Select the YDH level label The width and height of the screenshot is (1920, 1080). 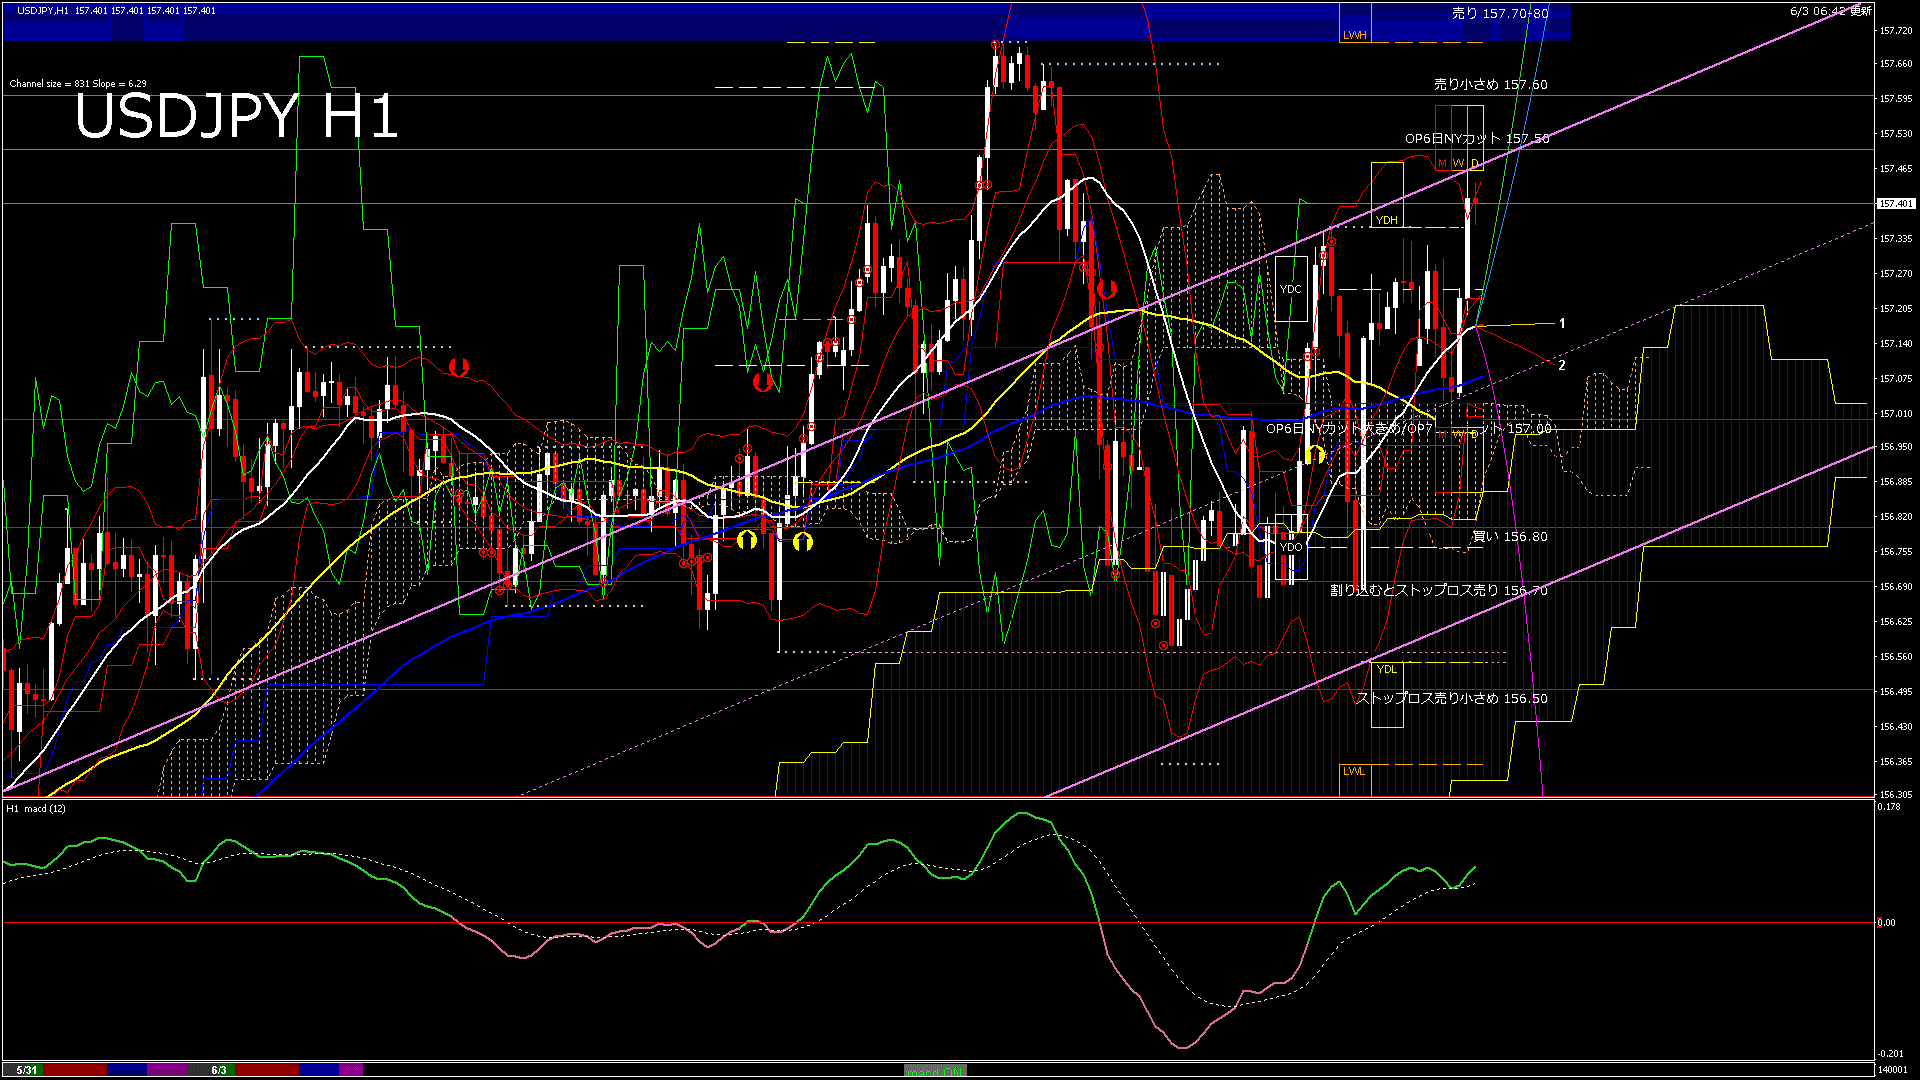[1386, 220]
